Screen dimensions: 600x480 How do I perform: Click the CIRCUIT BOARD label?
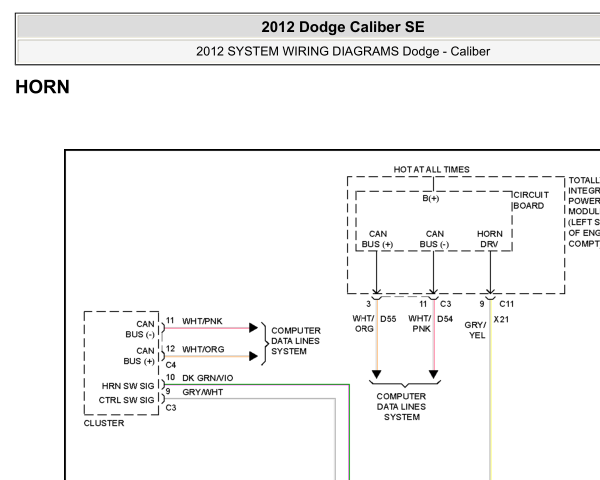click(531, 200)
